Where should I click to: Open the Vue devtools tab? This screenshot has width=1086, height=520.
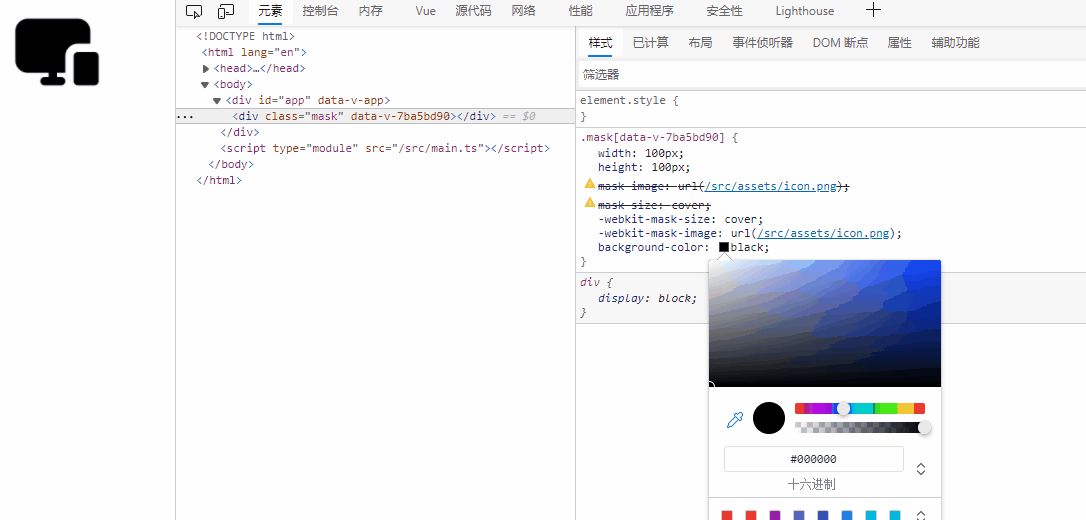[x=425, y=11]
